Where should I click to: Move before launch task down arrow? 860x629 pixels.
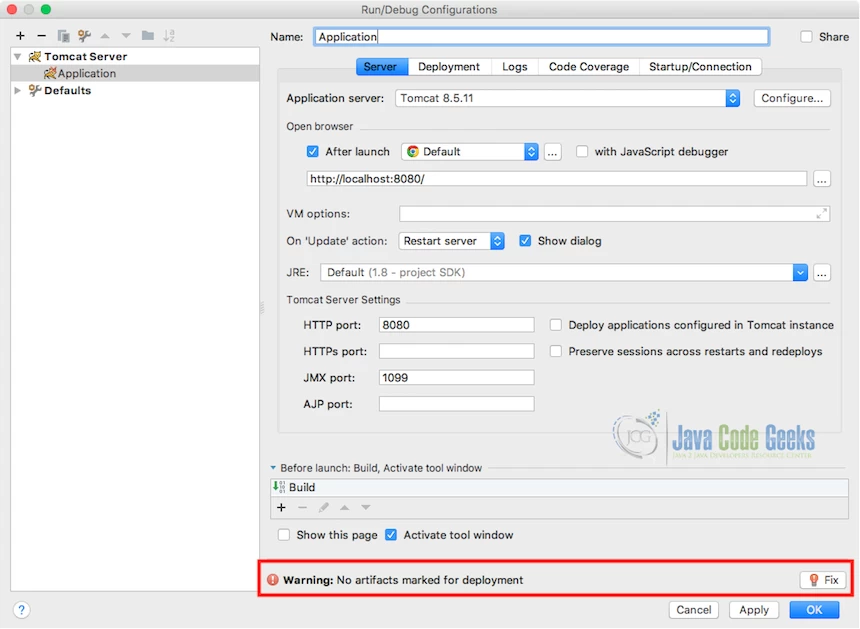pyautogui.click(x=366, y=507)
